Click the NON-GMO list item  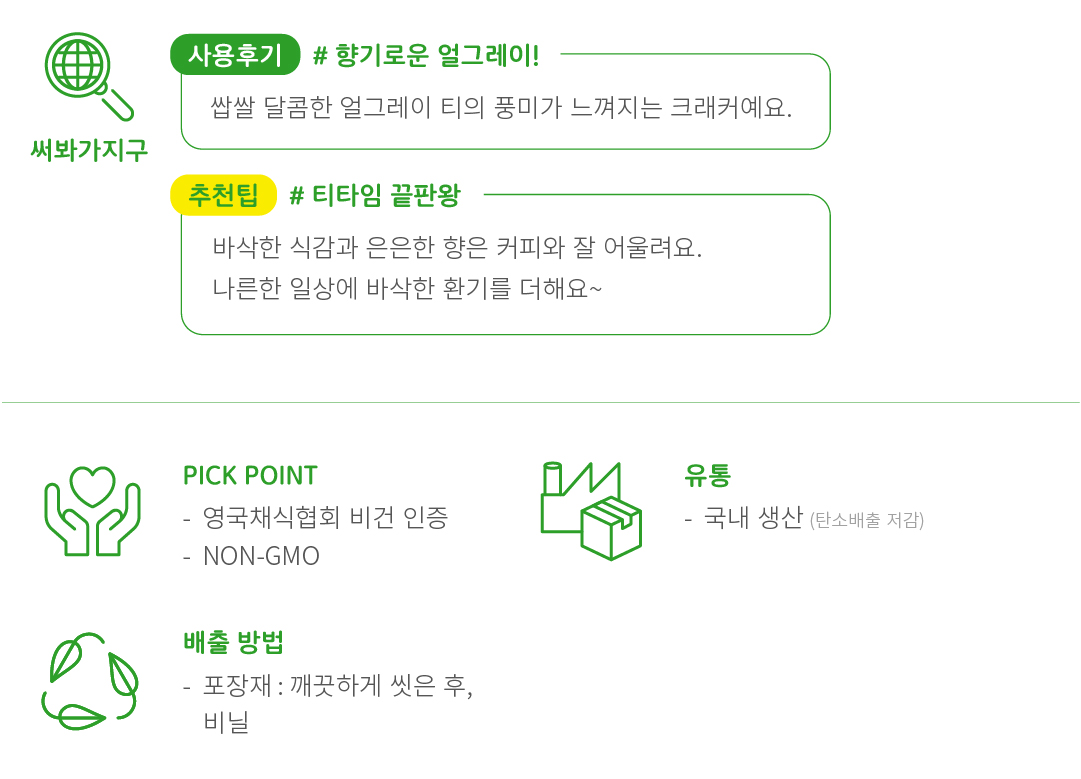coord(261,556)
